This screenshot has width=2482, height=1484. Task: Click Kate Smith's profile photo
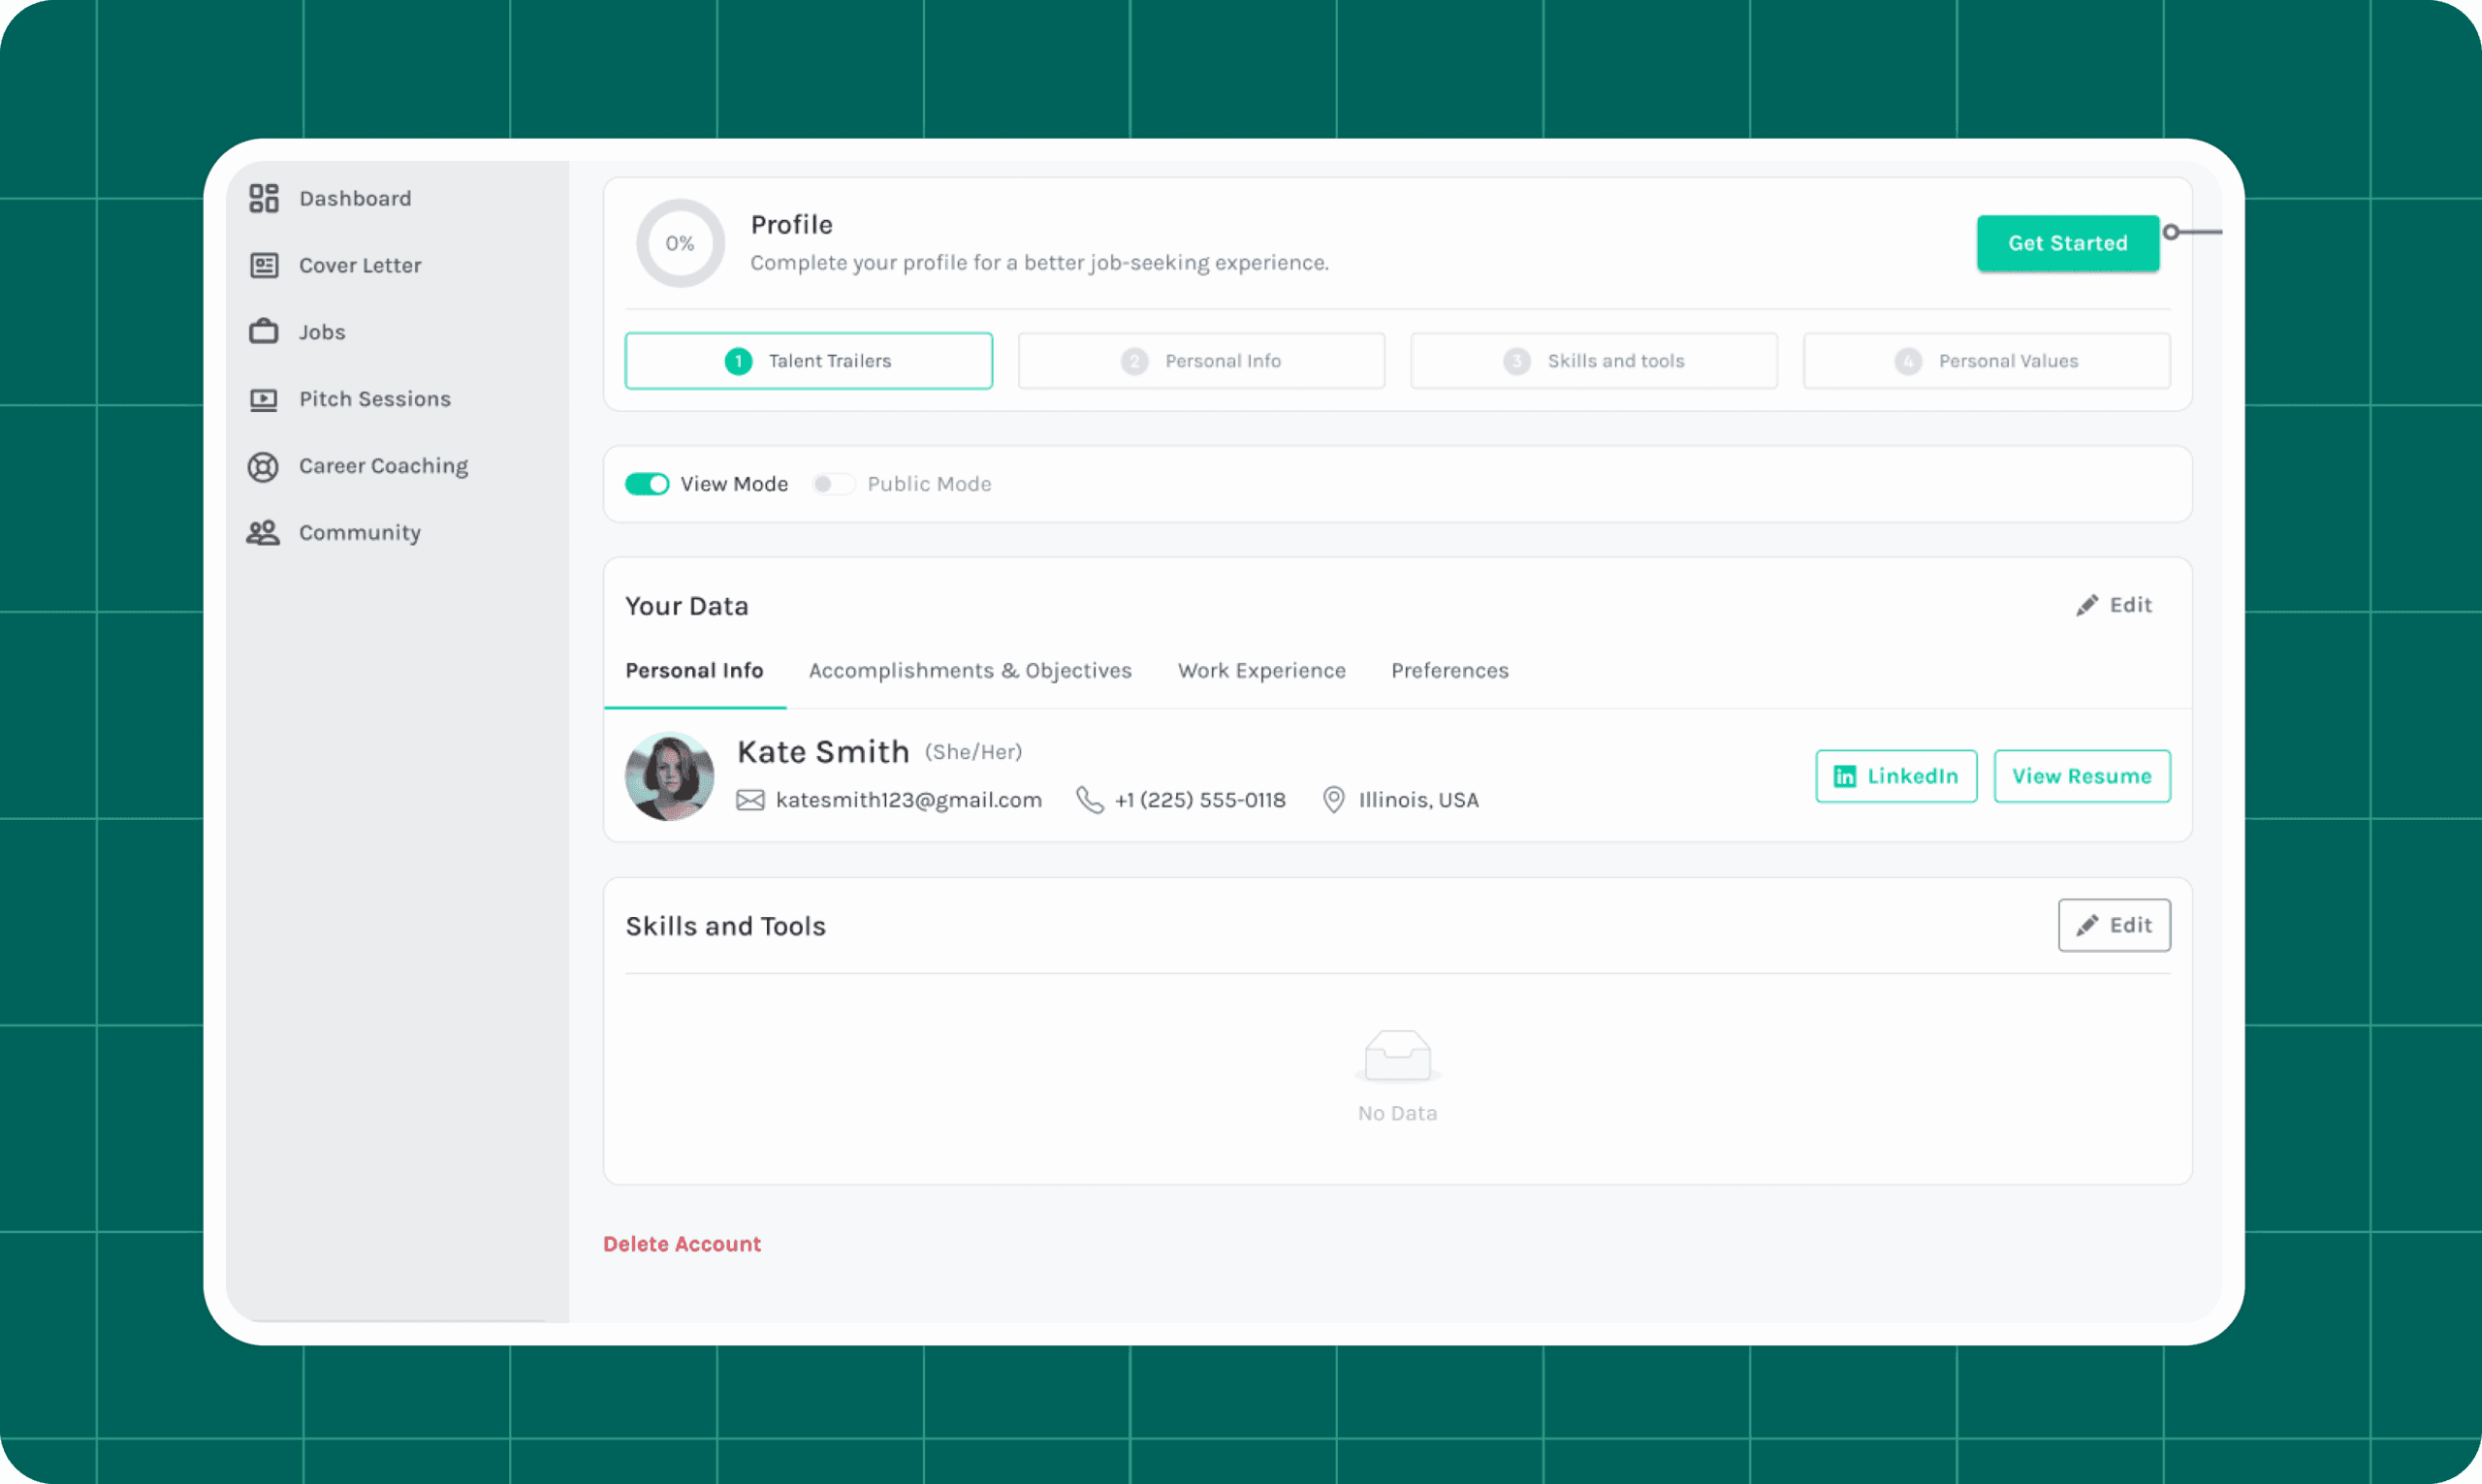669,776
